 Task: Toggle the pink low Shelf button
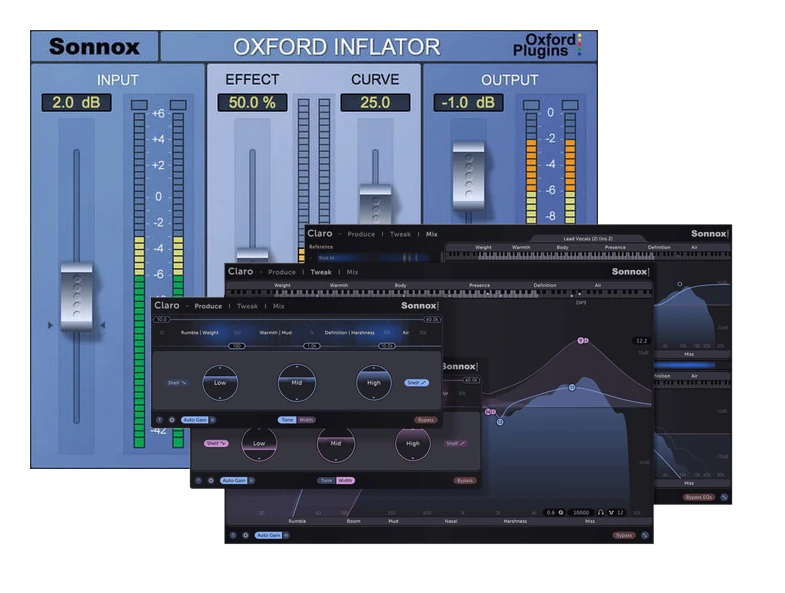[x=216, y=443]
